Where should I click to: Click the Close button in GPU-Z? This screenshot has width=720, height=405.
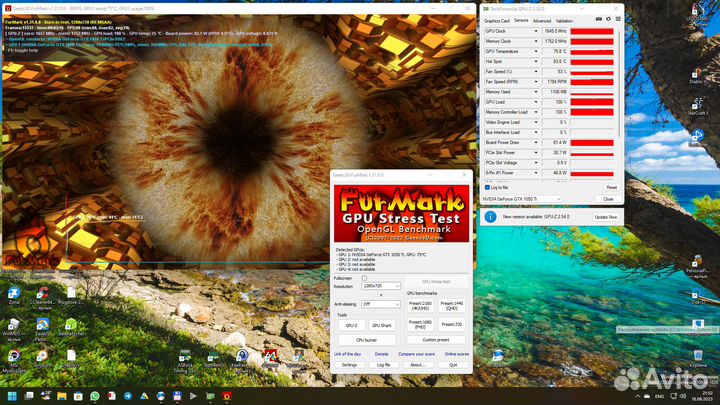(608, 199)
